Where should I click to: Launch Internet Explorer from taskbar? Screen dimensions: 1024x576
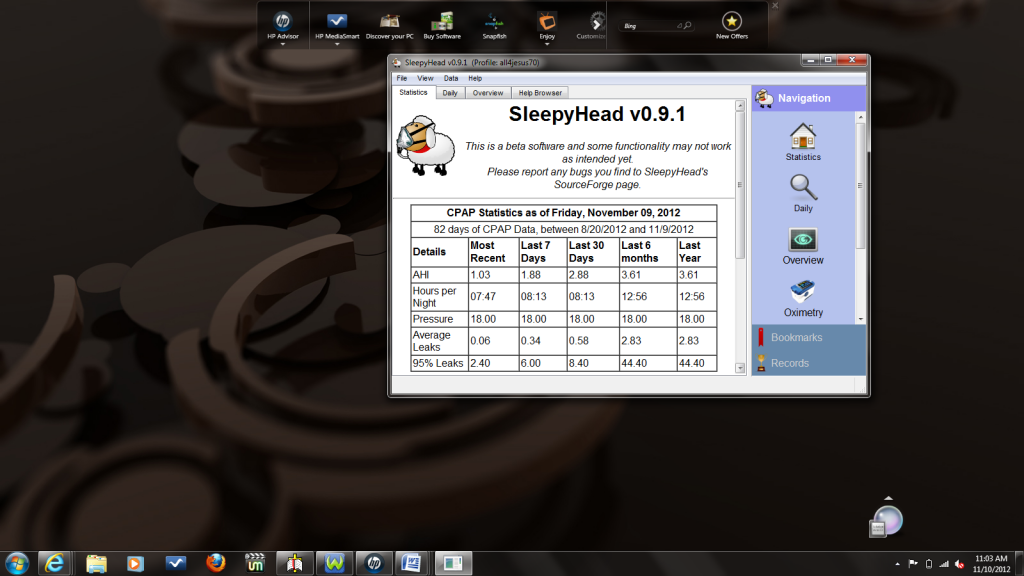[x=54, y=563]
